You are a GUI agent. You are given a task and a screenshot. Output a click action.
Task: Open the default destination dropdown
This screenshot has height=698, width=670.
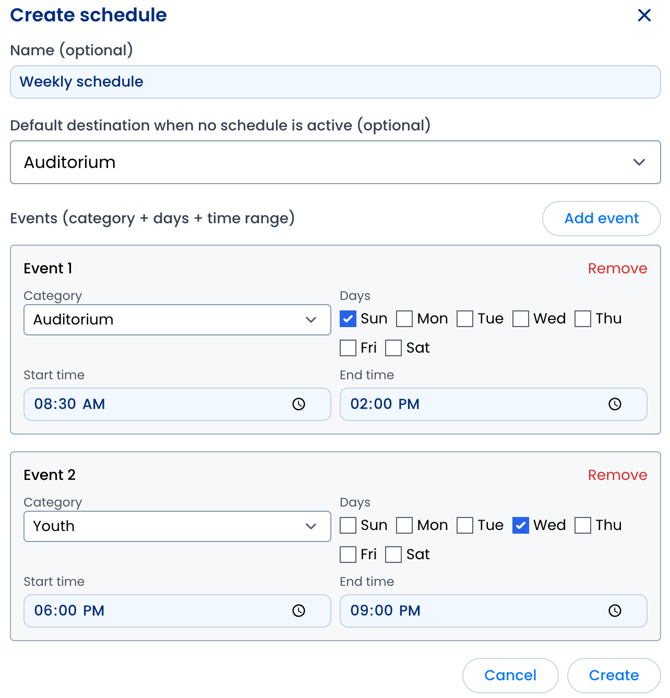pyautogui.click(x=335, y=162)
